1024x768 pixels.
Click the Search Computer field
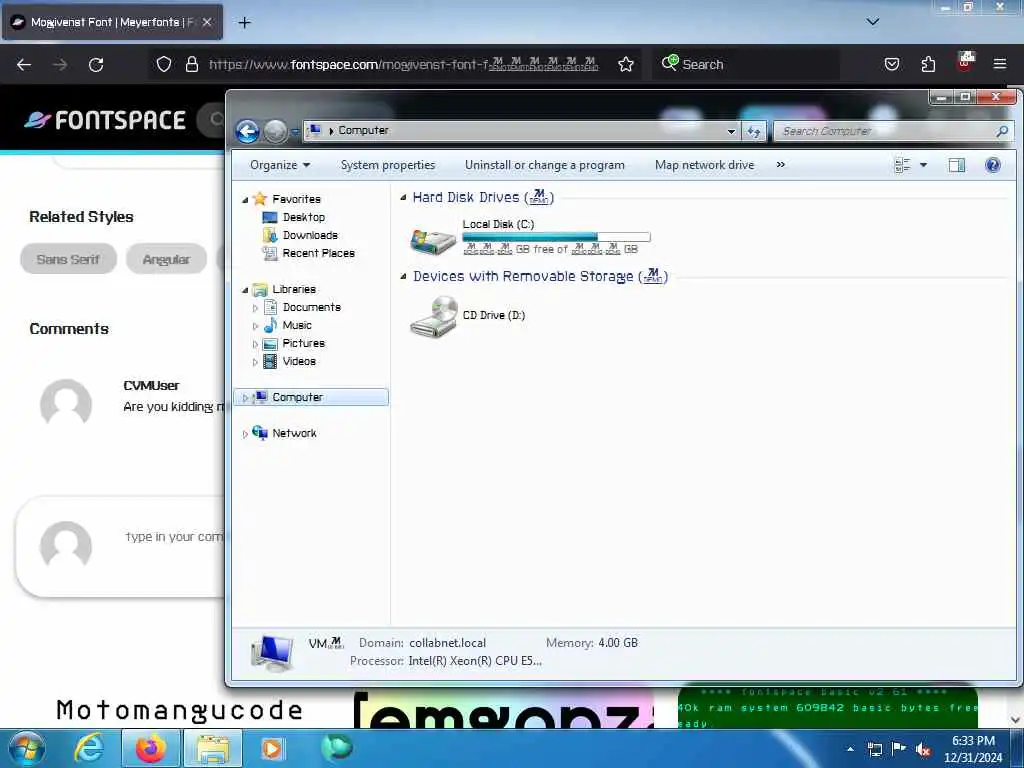(893, 131)
